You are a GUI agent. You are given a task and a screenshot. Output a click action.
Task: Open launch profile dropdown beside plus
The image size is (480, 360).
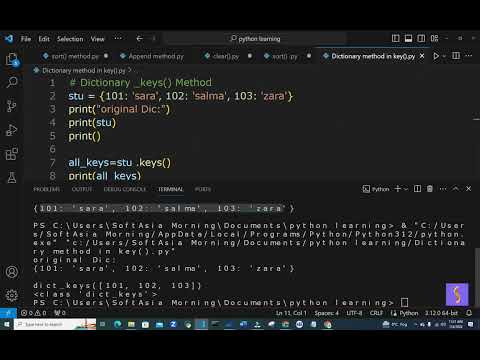(406, 189)
